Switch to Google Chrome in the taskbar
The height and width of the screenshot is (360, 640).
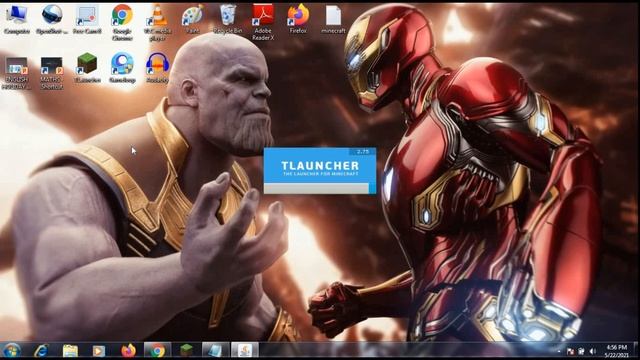click(157, 350)
